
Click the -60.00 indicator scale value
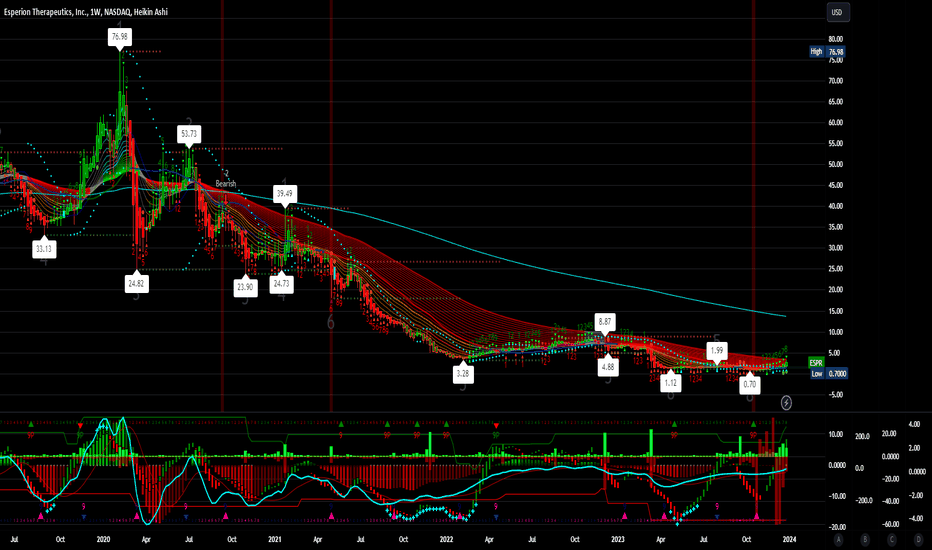click(x=889, y=524)
